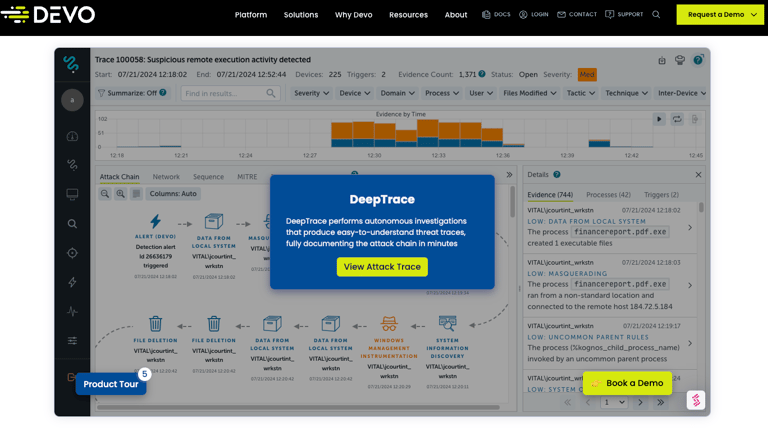Open the page number dropdown
Viewport: 768px width, 431px height.
tap(614, 403)
